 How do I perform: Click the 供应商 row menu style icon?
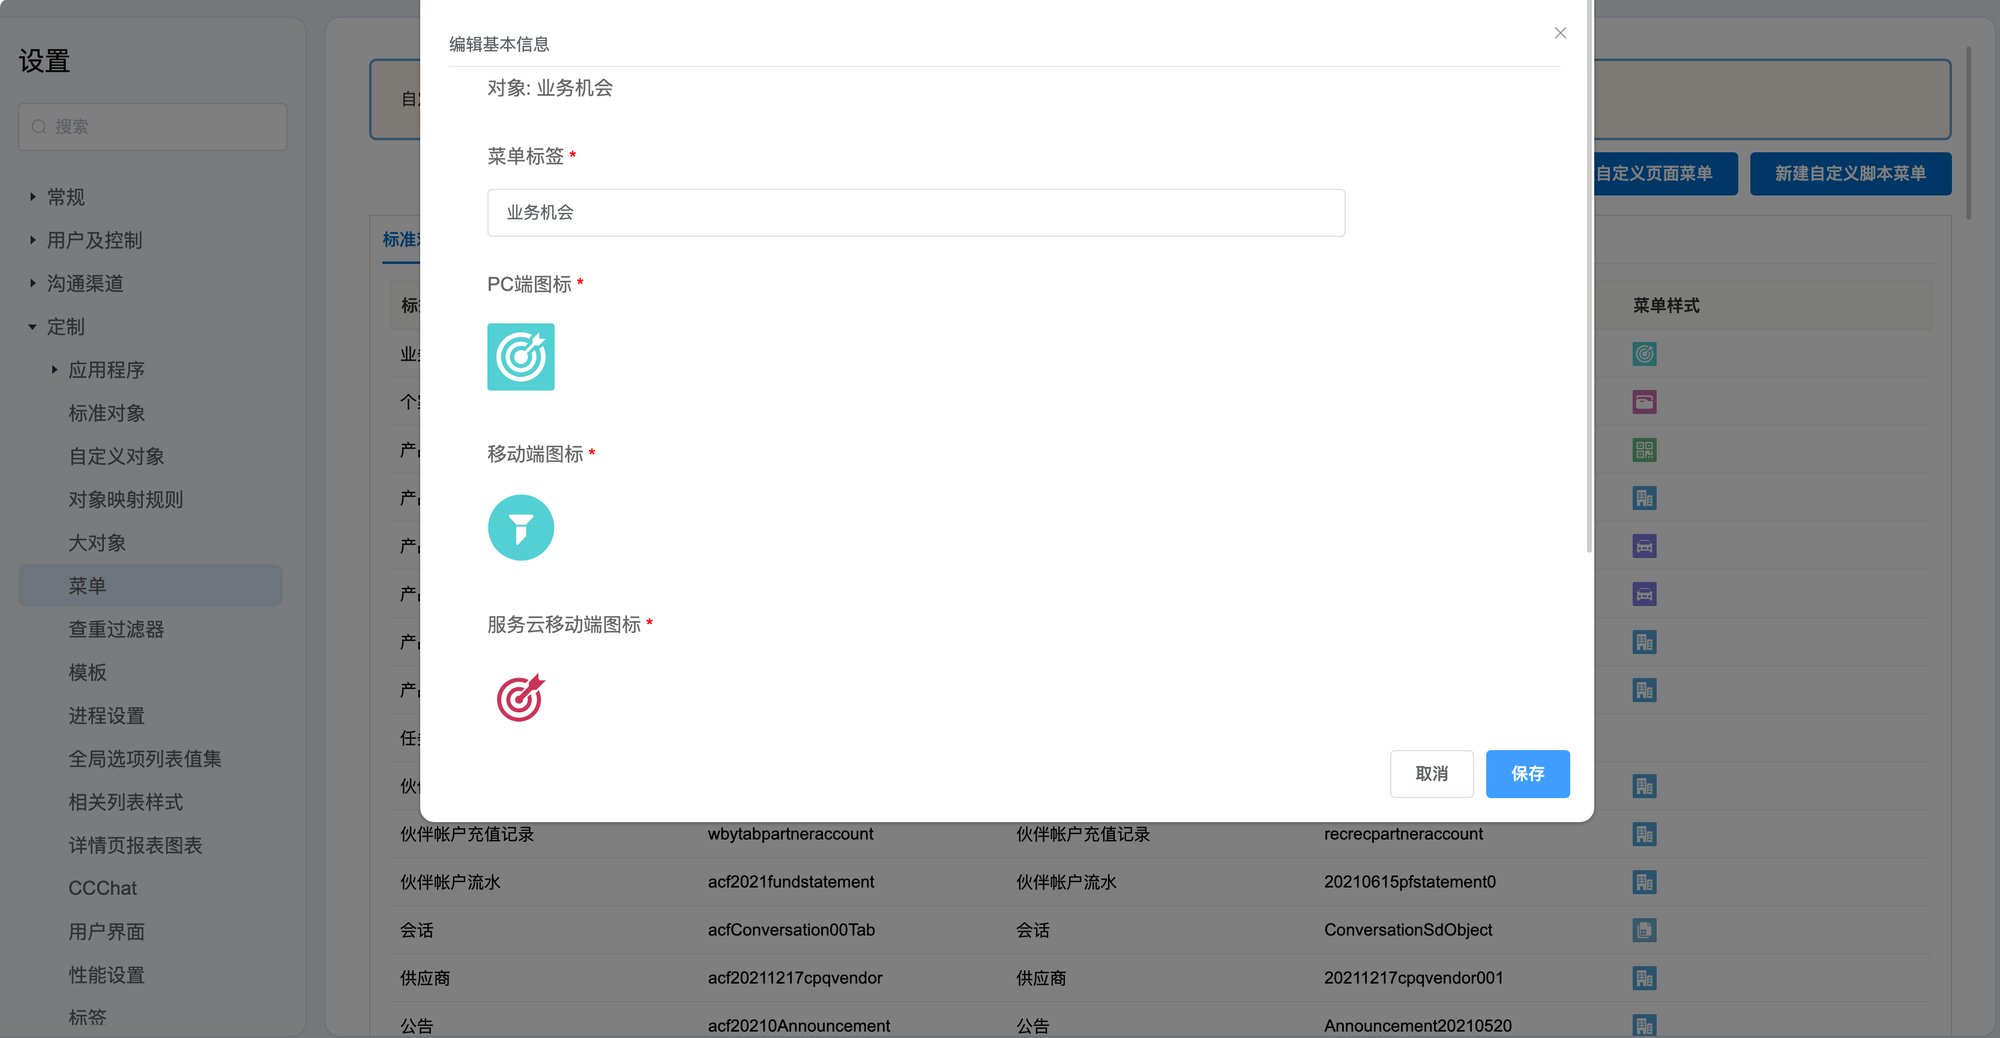[x=1644, y=978]
